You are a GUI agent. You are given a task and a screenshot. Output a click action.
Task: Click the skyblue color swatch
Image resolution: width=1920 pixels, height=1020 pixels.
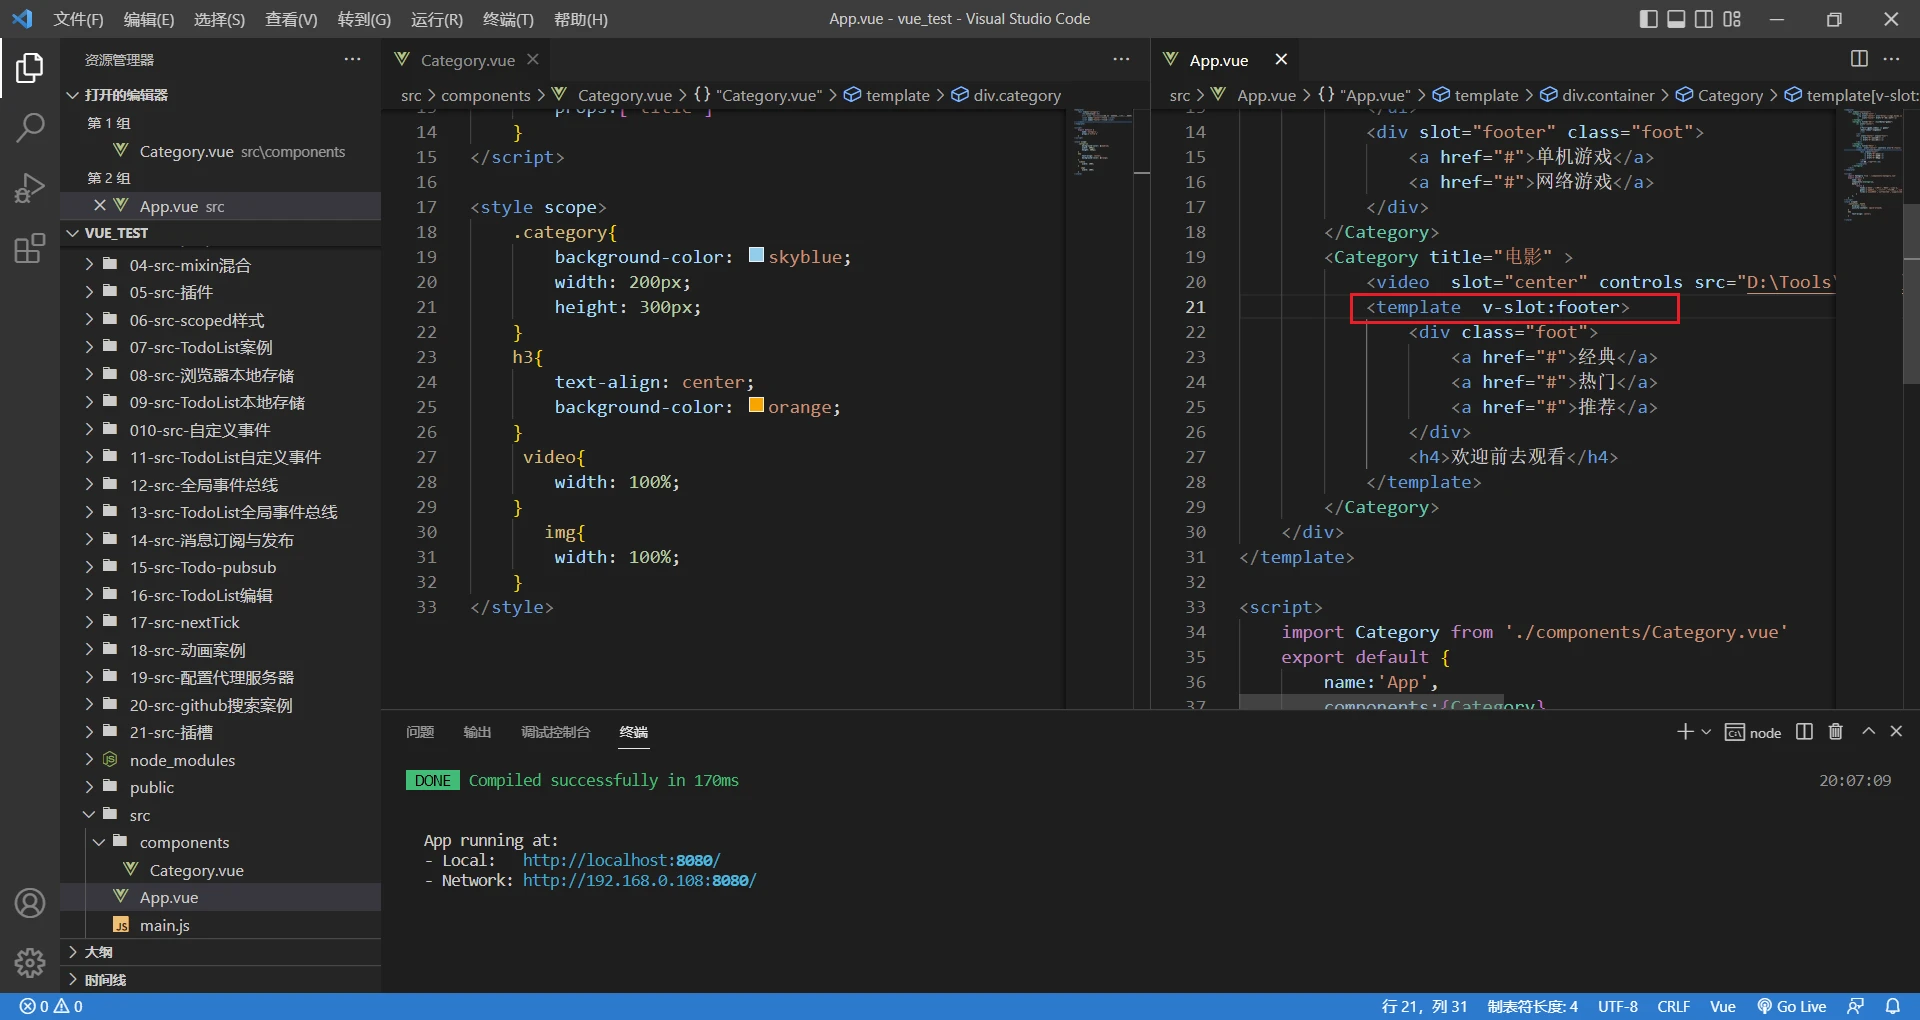pyautogui.click(x=756, y=255)
